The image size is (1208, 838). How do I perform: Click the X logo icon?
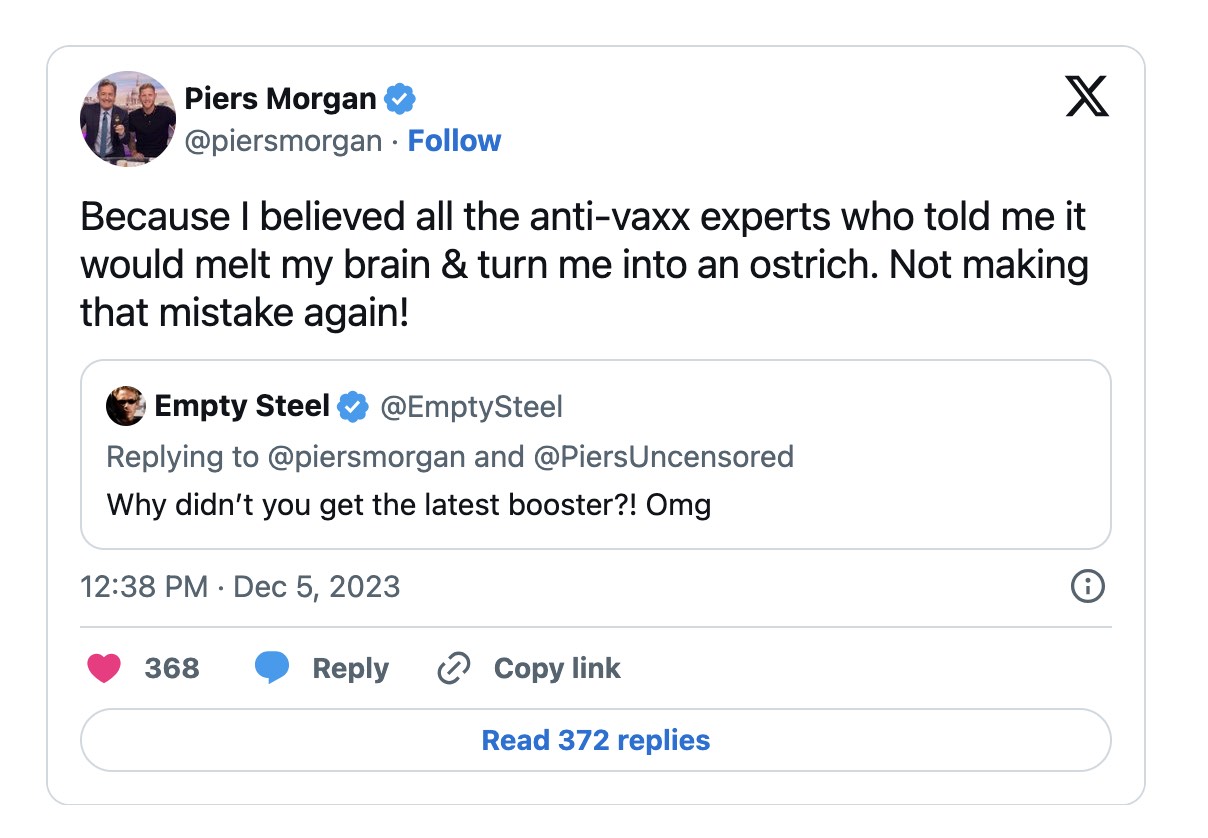click(1087, 97)
